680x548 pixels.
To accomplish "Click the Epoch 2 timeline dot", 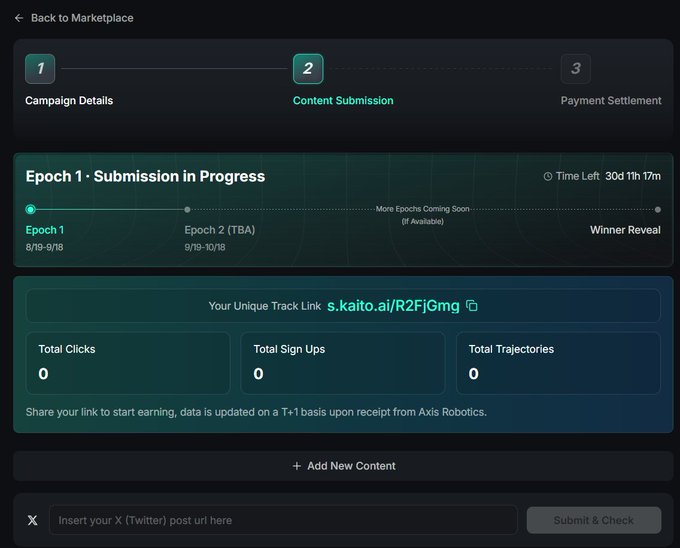I will (x=187, y=209).
